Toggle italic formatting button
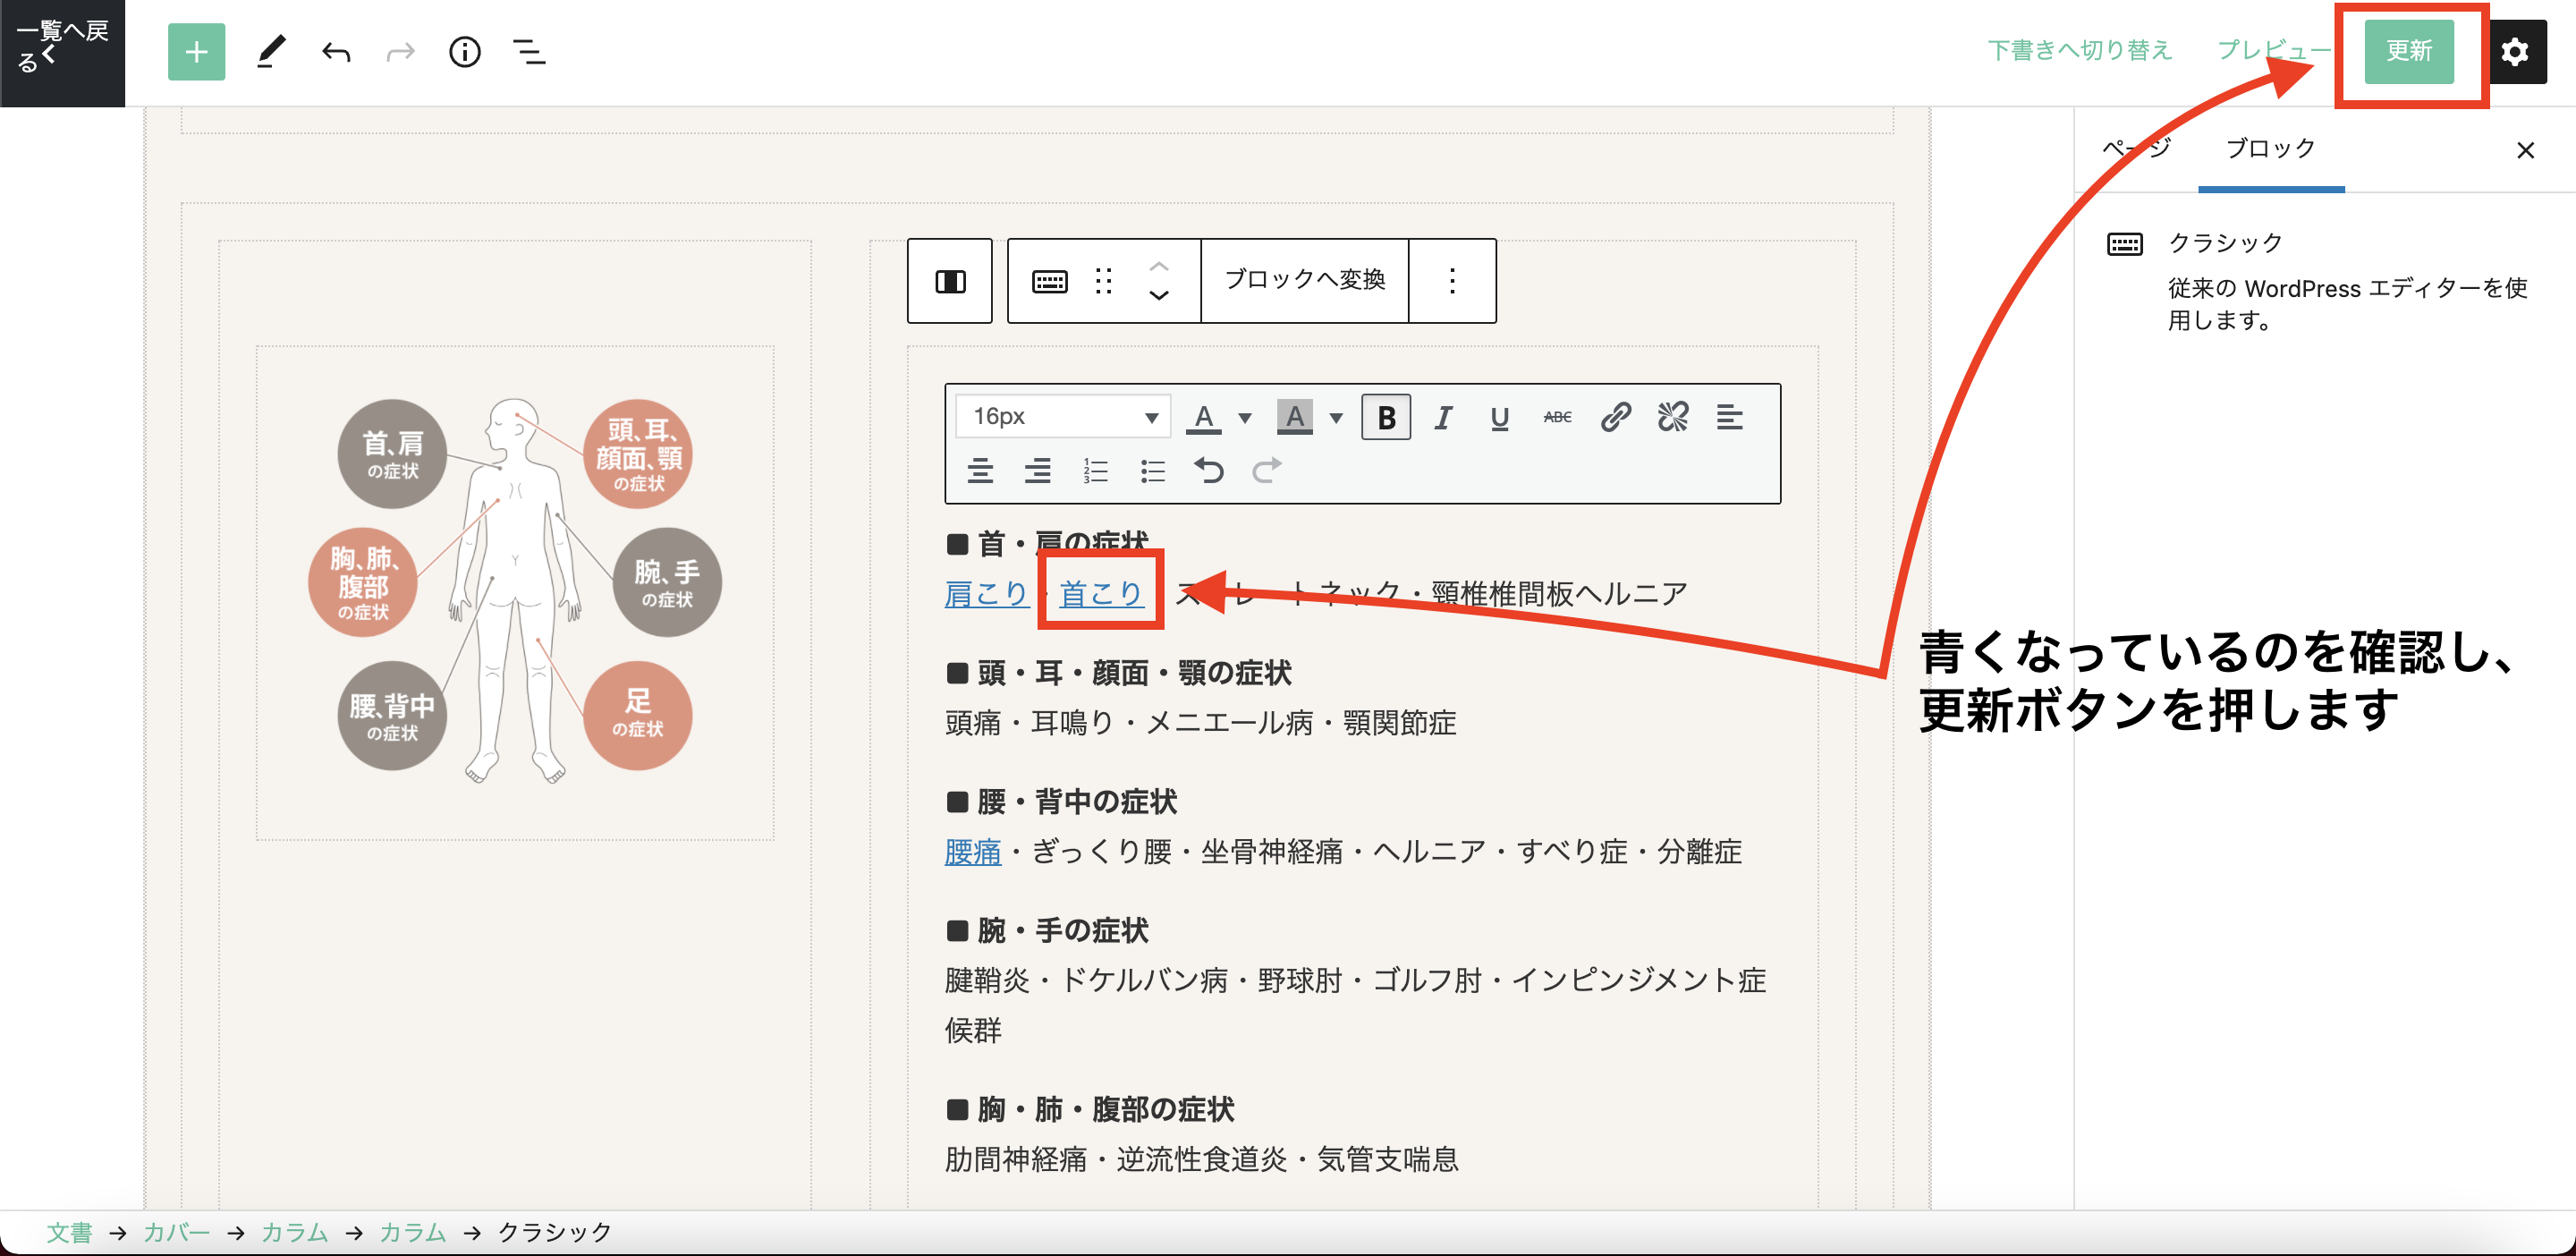2576x1256 pixels. pyautogui.click(x=1442, y=417)
